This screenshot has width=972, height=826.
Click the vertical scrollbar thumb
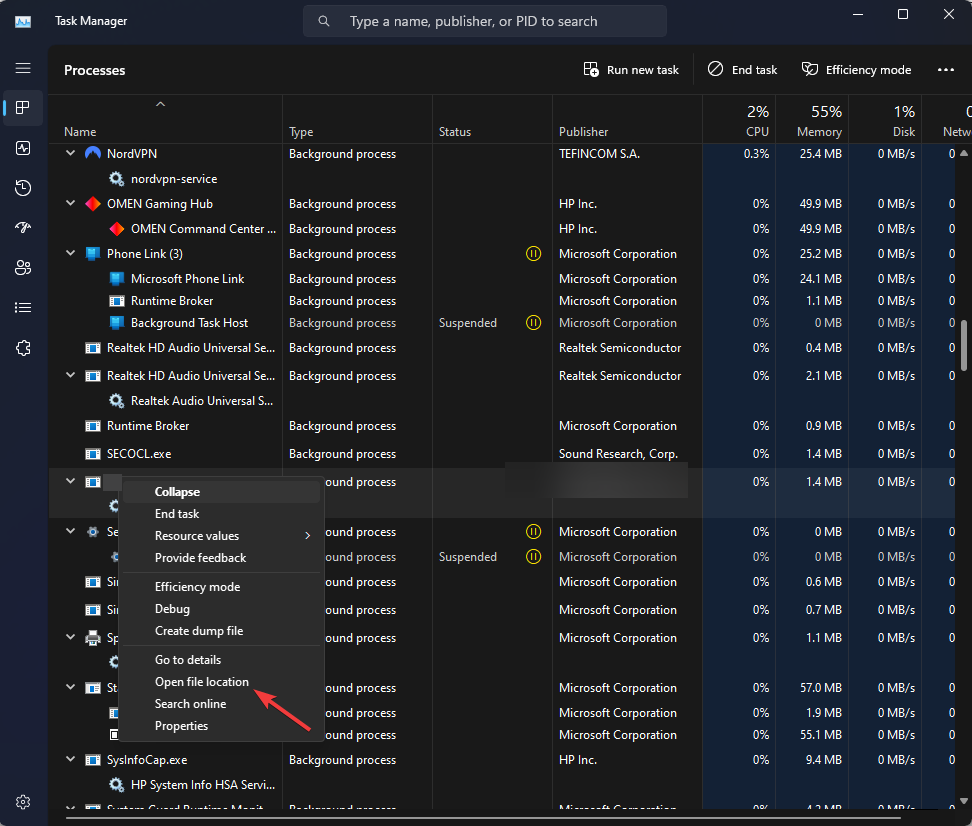pos(964,345)
